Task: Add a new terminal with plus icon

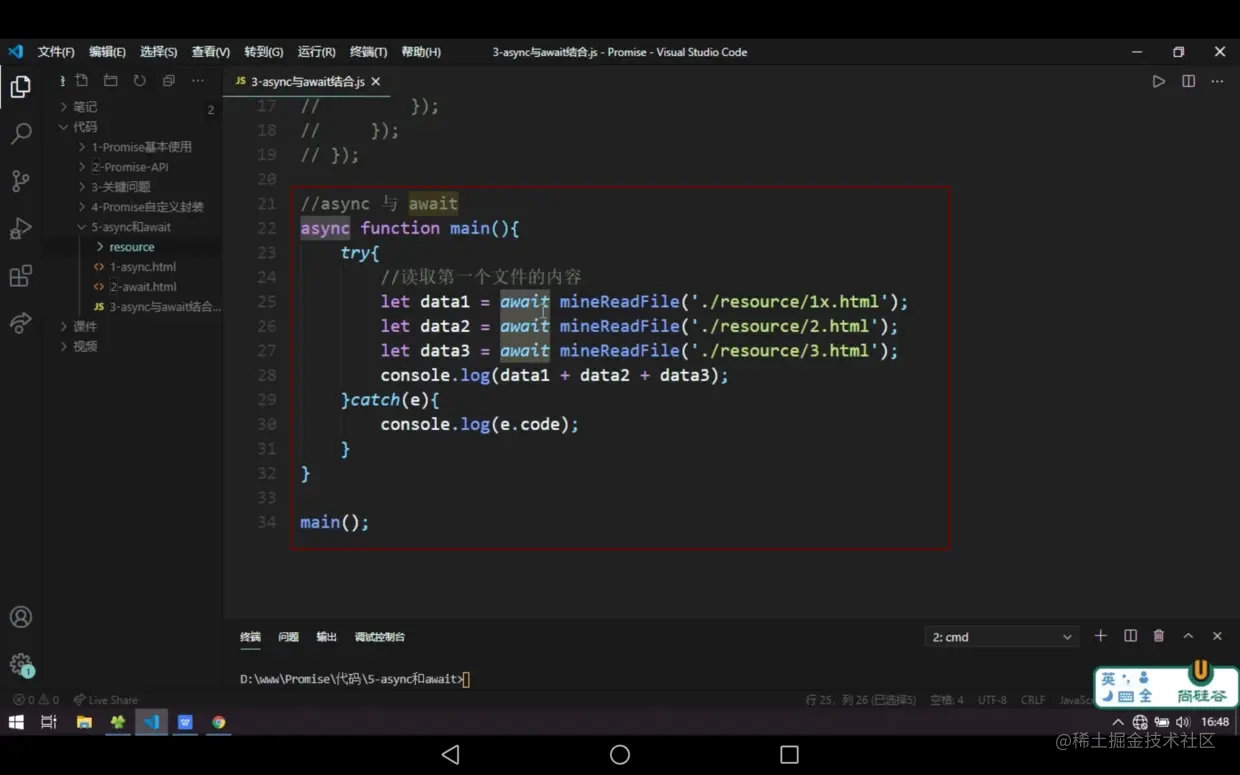Action: [1101, 636]
